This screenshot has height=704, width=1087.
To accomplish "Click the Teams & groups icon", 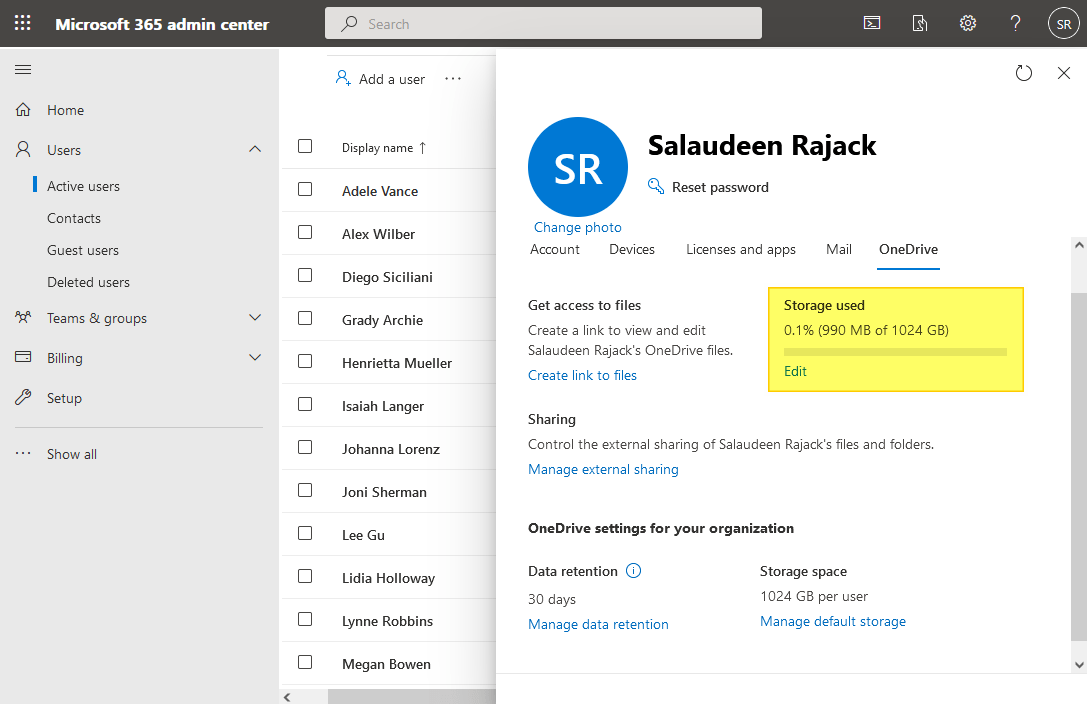I will click(23, 317).
